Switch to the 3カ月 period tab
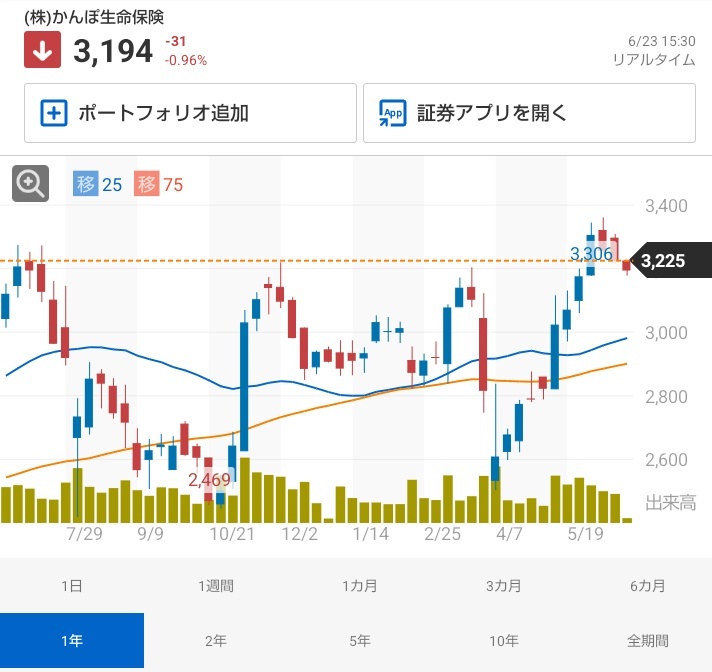712x672 pixels. click(504, 586)
